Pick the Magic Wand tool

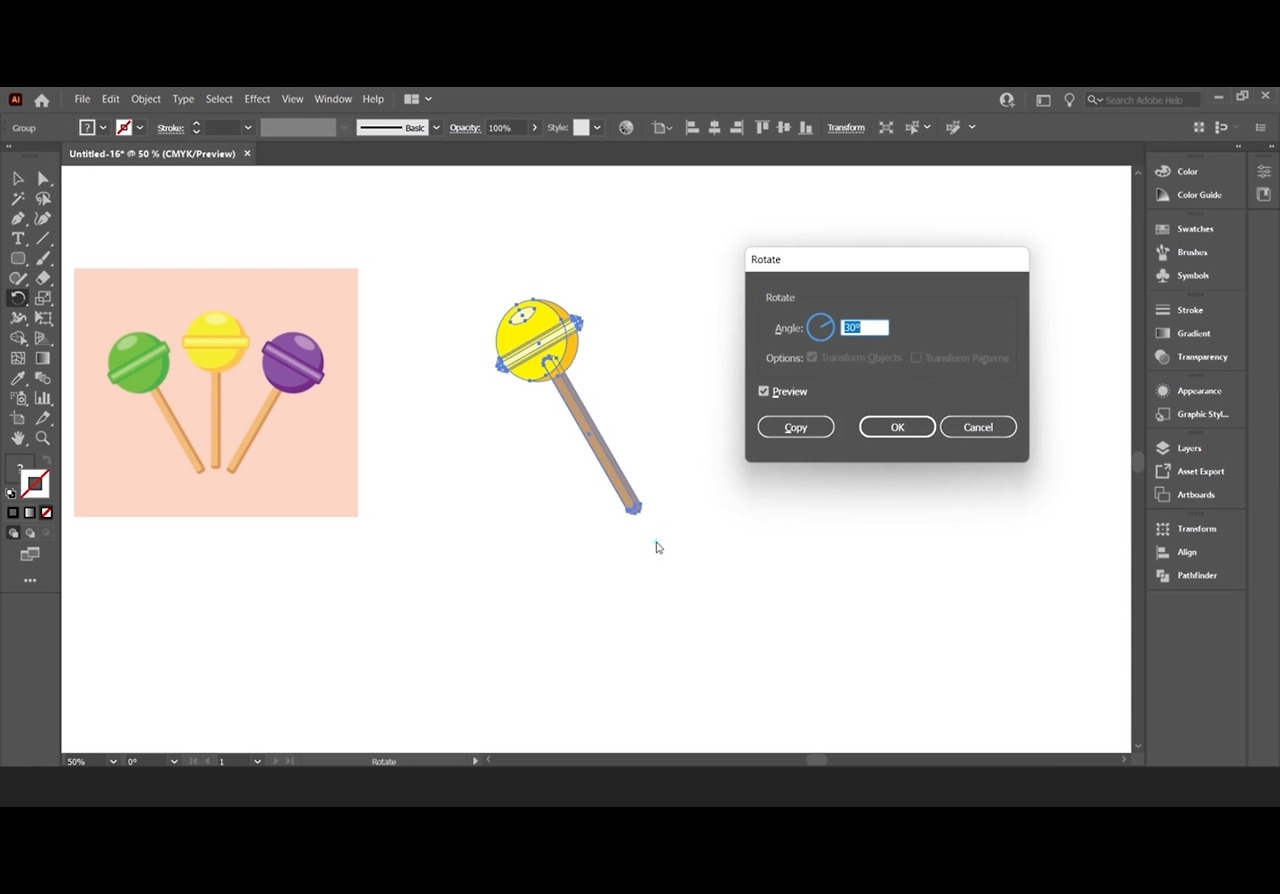(x=18, y=199)
